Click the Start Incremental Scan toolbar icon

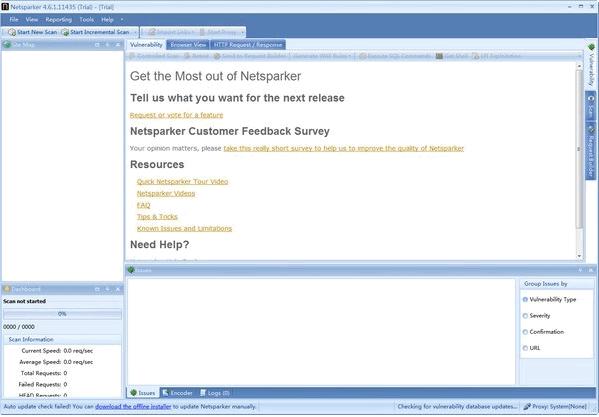(x=65, y=32)
